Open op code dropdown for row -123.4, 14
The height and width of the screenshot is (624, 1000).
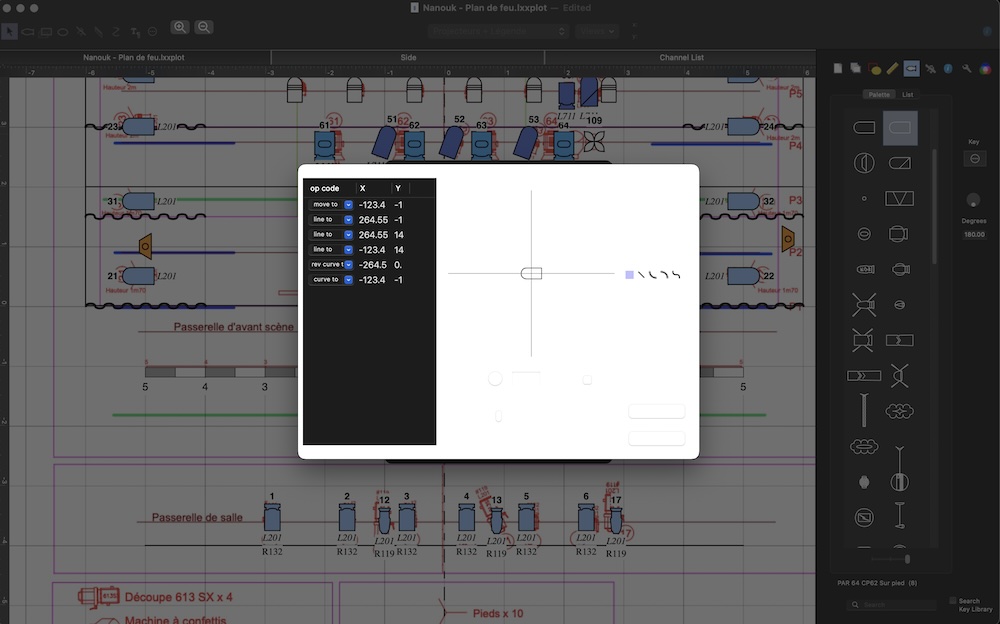[330, 249]
